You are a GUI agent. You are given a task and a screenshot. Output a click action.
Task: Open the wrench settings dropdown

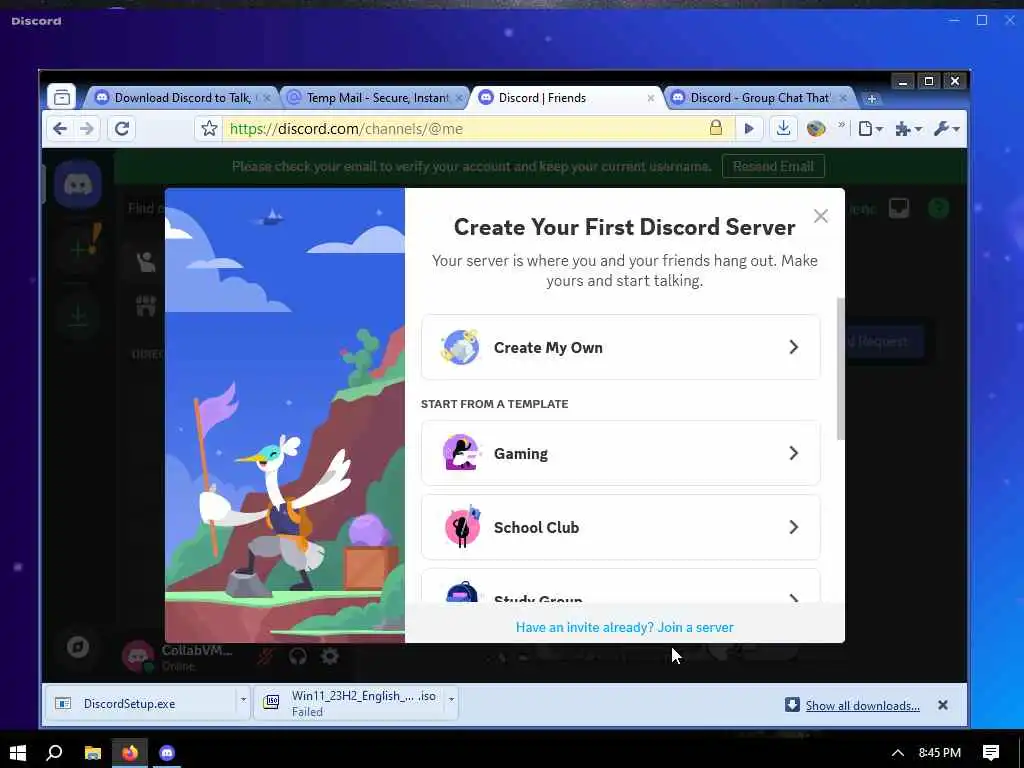pyautogui.click(x=946, y=129)
